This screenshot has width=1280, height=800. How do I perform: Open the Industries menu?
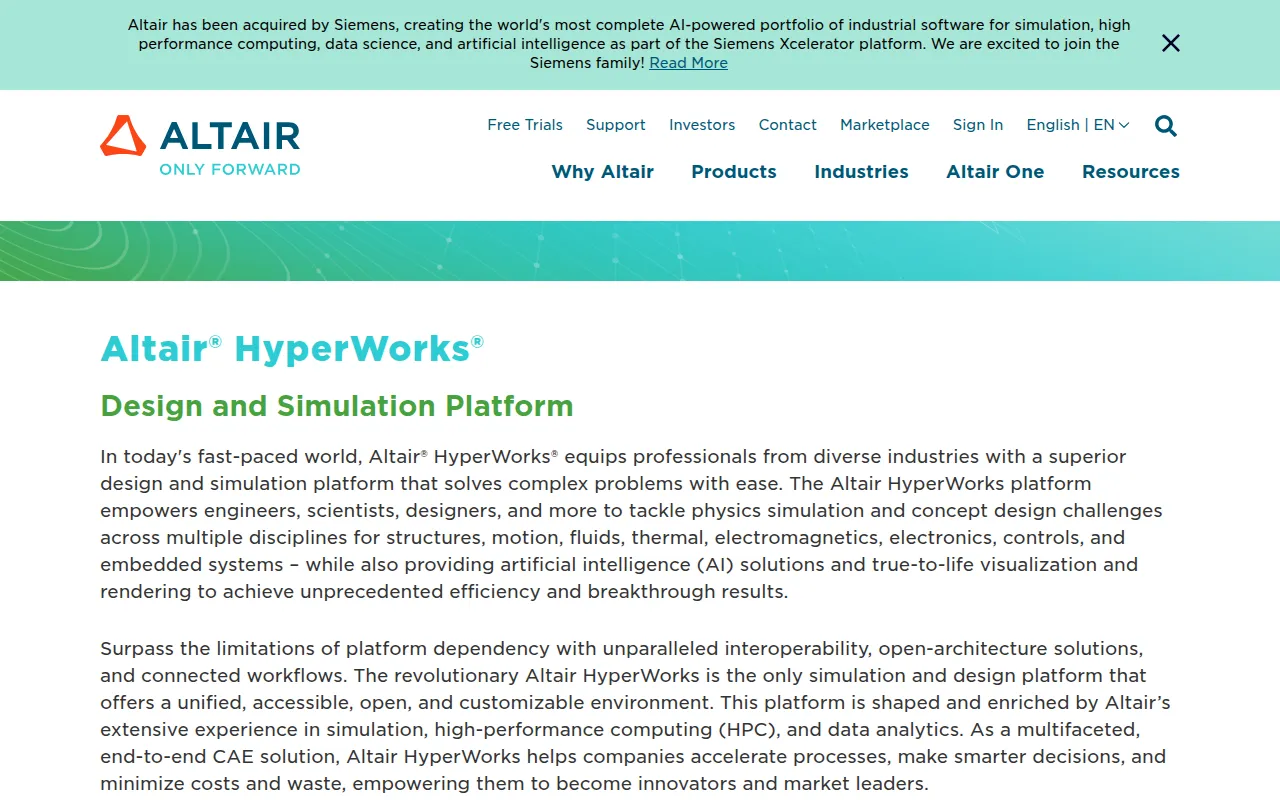[x=861, y=172]
